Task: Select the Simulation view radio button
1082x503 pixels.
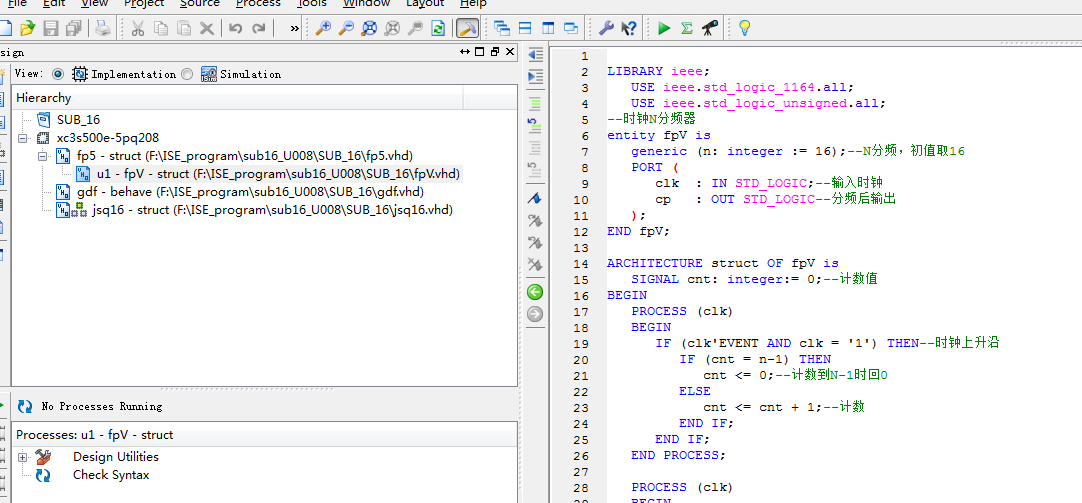Action: coord(187,74)
